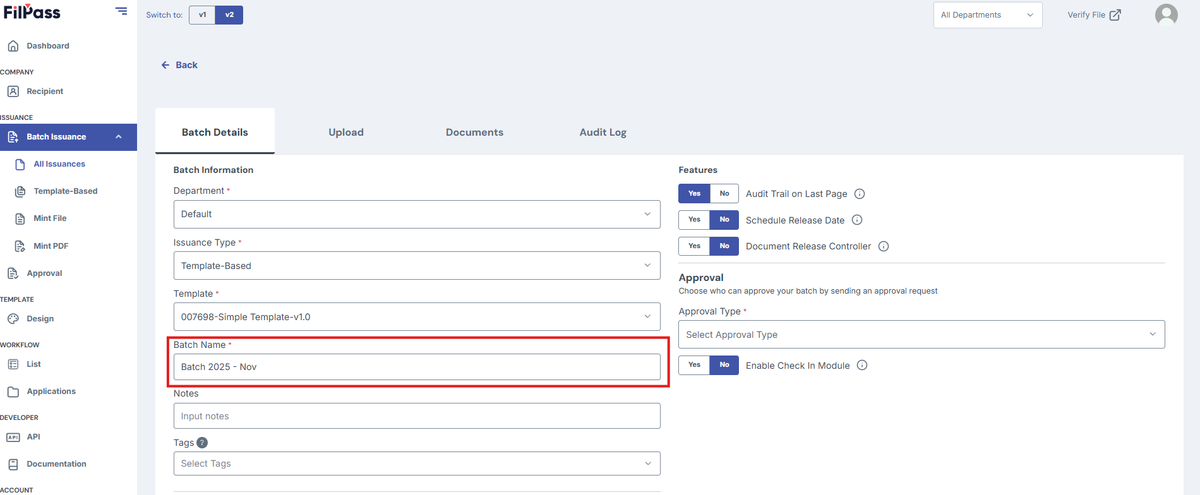The height and width of the screenshot is (495, 1200).
Task: Show info for Audit Trail on Last Page
Action: [x=859, y=194]
